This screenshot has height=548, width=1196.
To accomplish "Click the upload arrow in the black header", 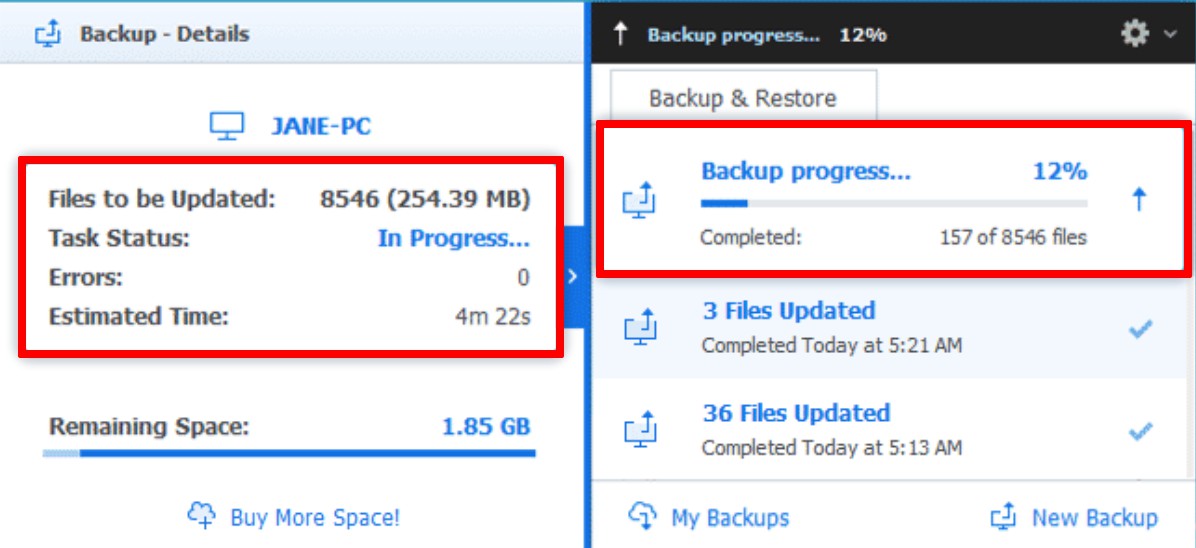I will 620,35.
